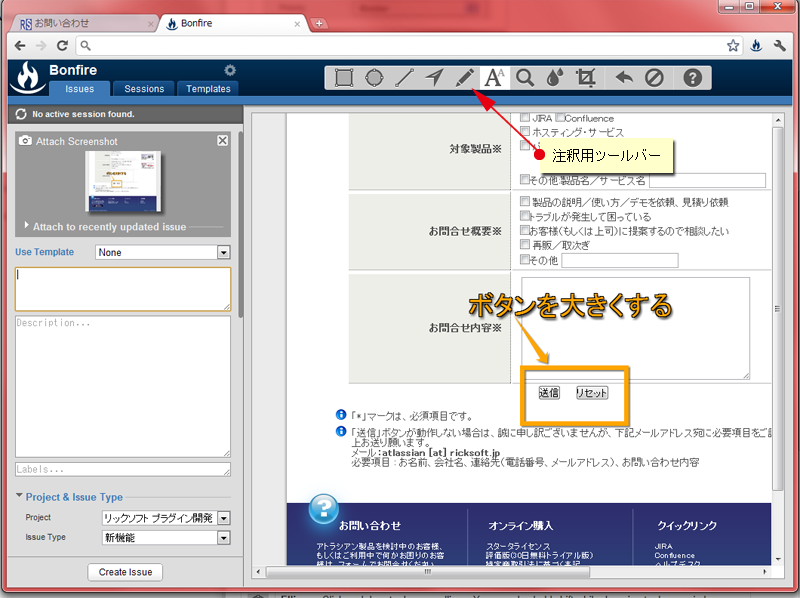Click the attached screenshot thumbnail
800x598 pixels.
click(123, 181)
